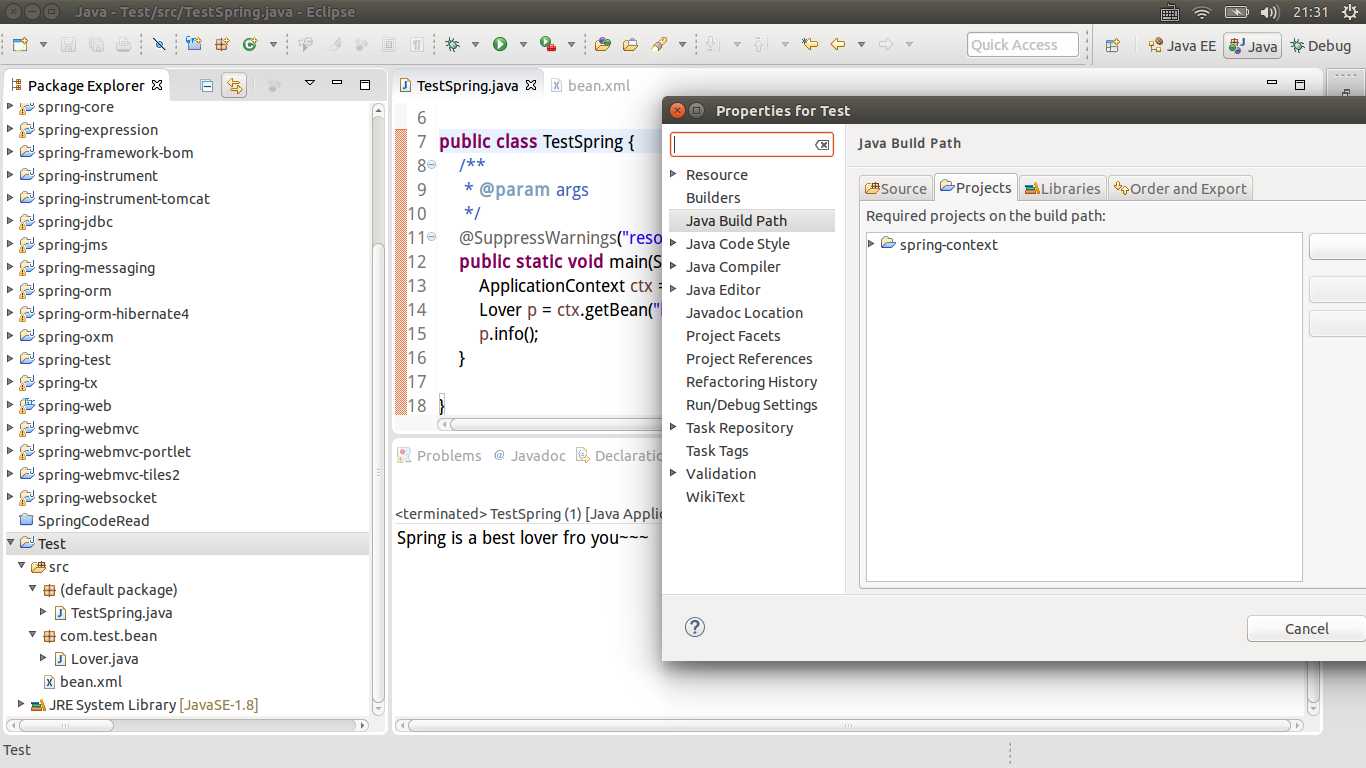Focus the Quick Access search field
Image resolution: width=1366 pixels, height=768 pixels.
click(1023, 45)
